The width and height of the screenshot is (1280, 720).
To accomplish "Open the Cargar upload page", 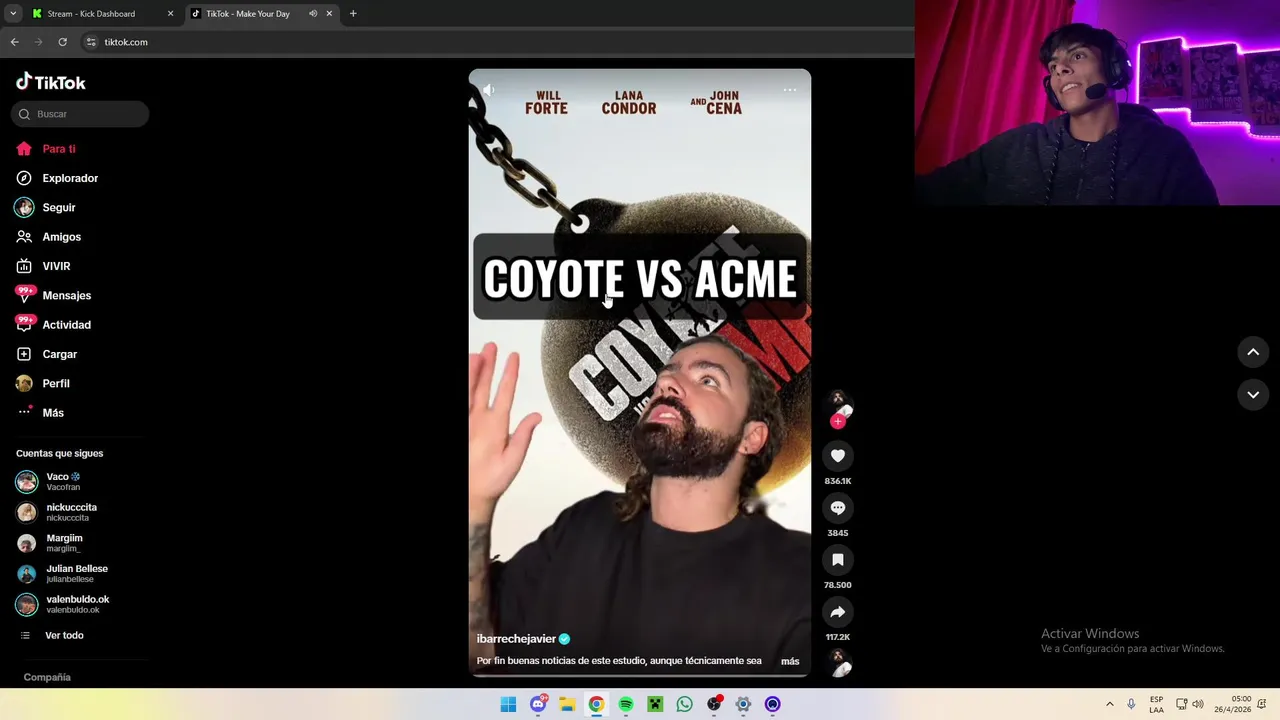I will 47,354.
